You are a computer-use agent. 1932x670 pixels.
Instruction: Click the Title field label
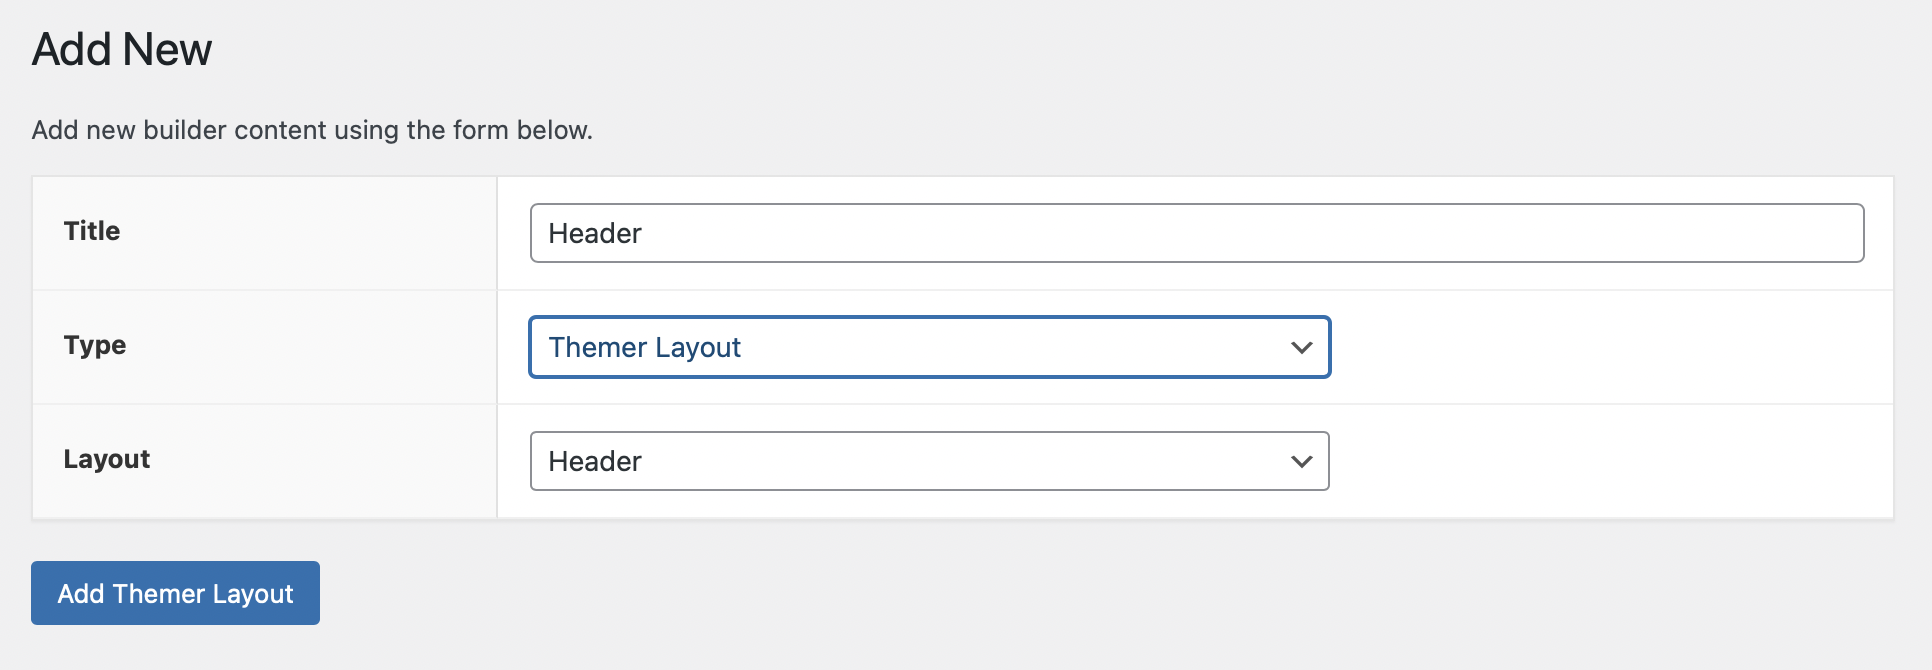[92, 231]
